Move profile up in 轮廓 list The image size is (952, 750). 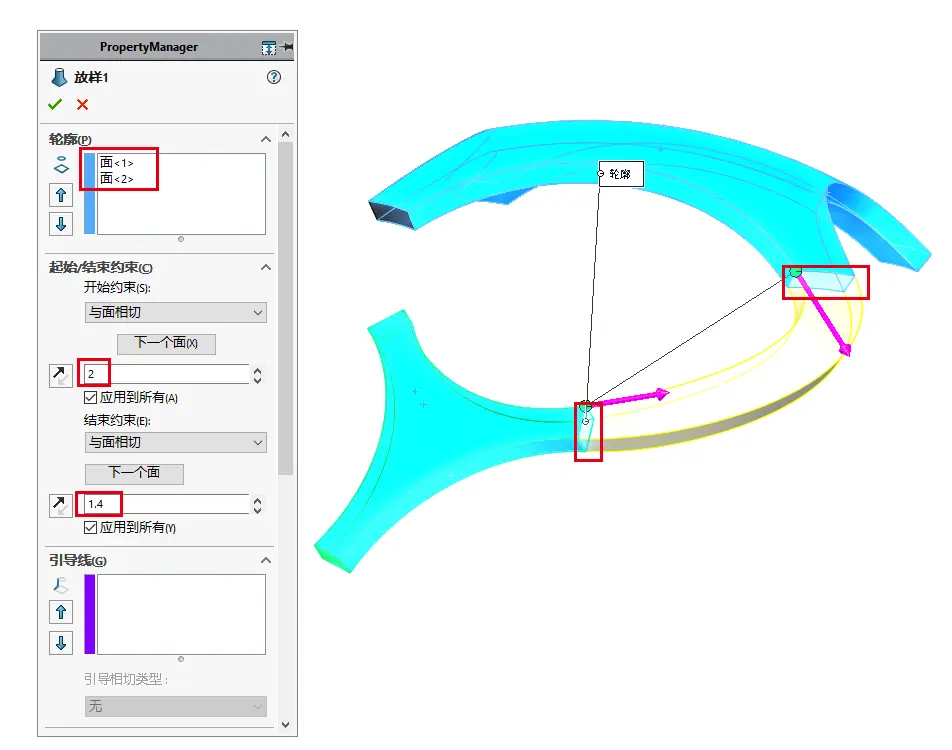[x=61, y=195]
